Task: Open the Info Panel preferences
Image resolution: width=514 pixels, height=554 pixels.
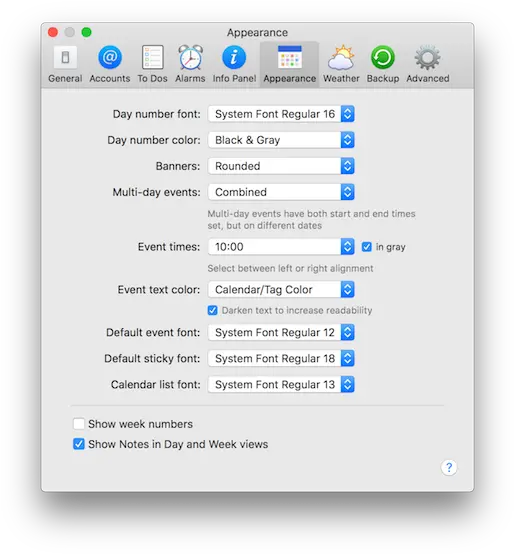Action: [x=234, y=64]
